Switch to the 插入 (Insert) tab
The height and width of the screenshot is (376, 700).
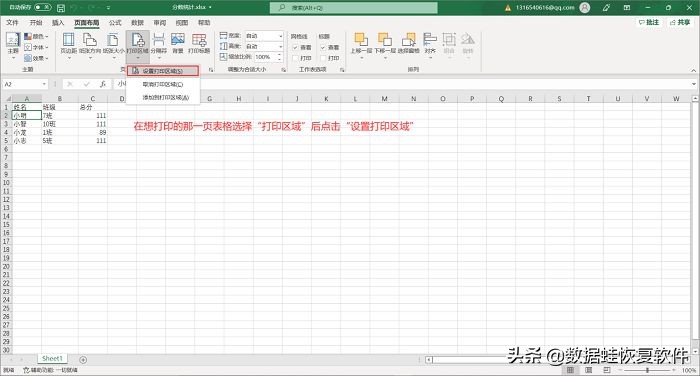[58, 22]
